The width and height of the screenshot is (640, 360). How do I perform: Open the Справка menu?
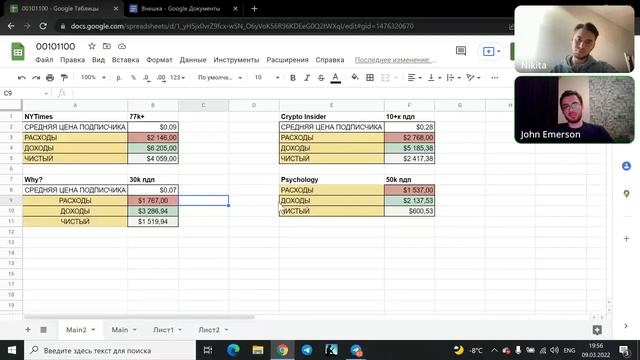coord(330,60)
